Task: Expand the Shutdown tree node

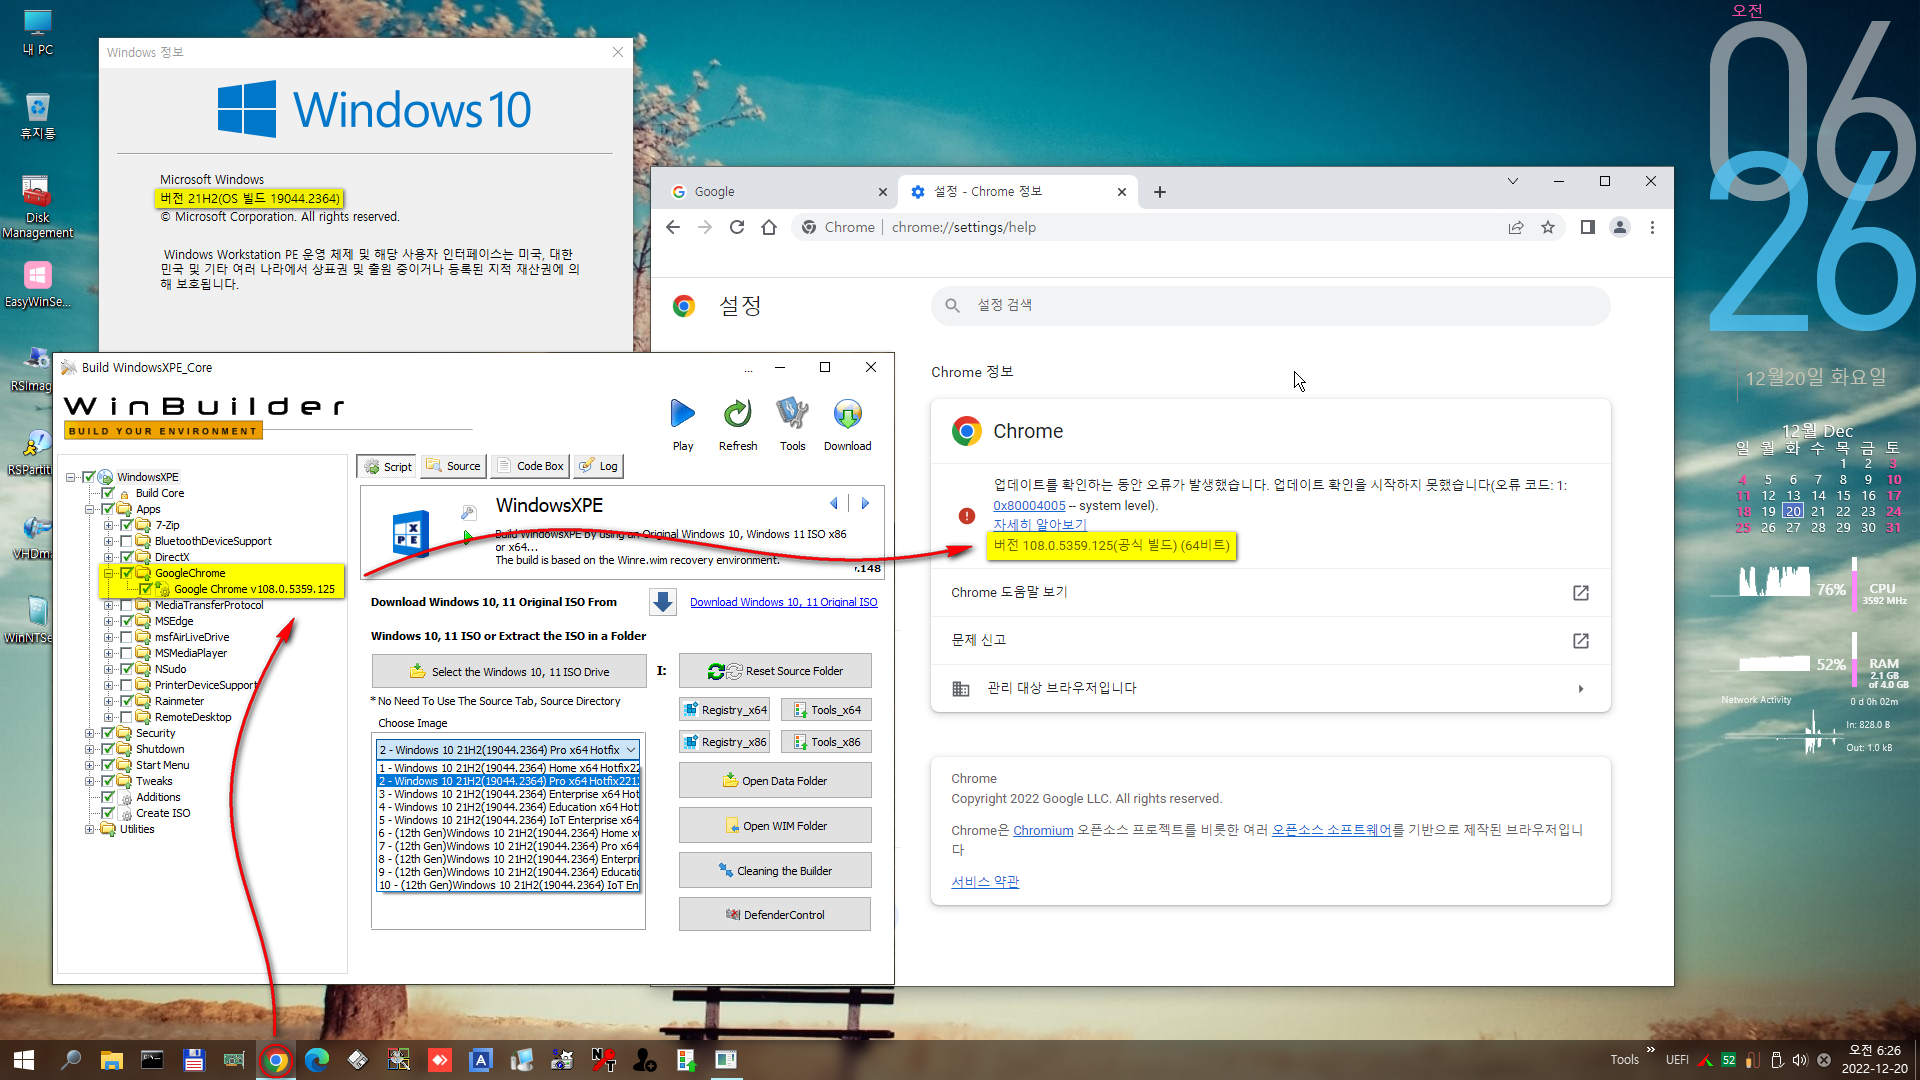Action: click(89, 749)
